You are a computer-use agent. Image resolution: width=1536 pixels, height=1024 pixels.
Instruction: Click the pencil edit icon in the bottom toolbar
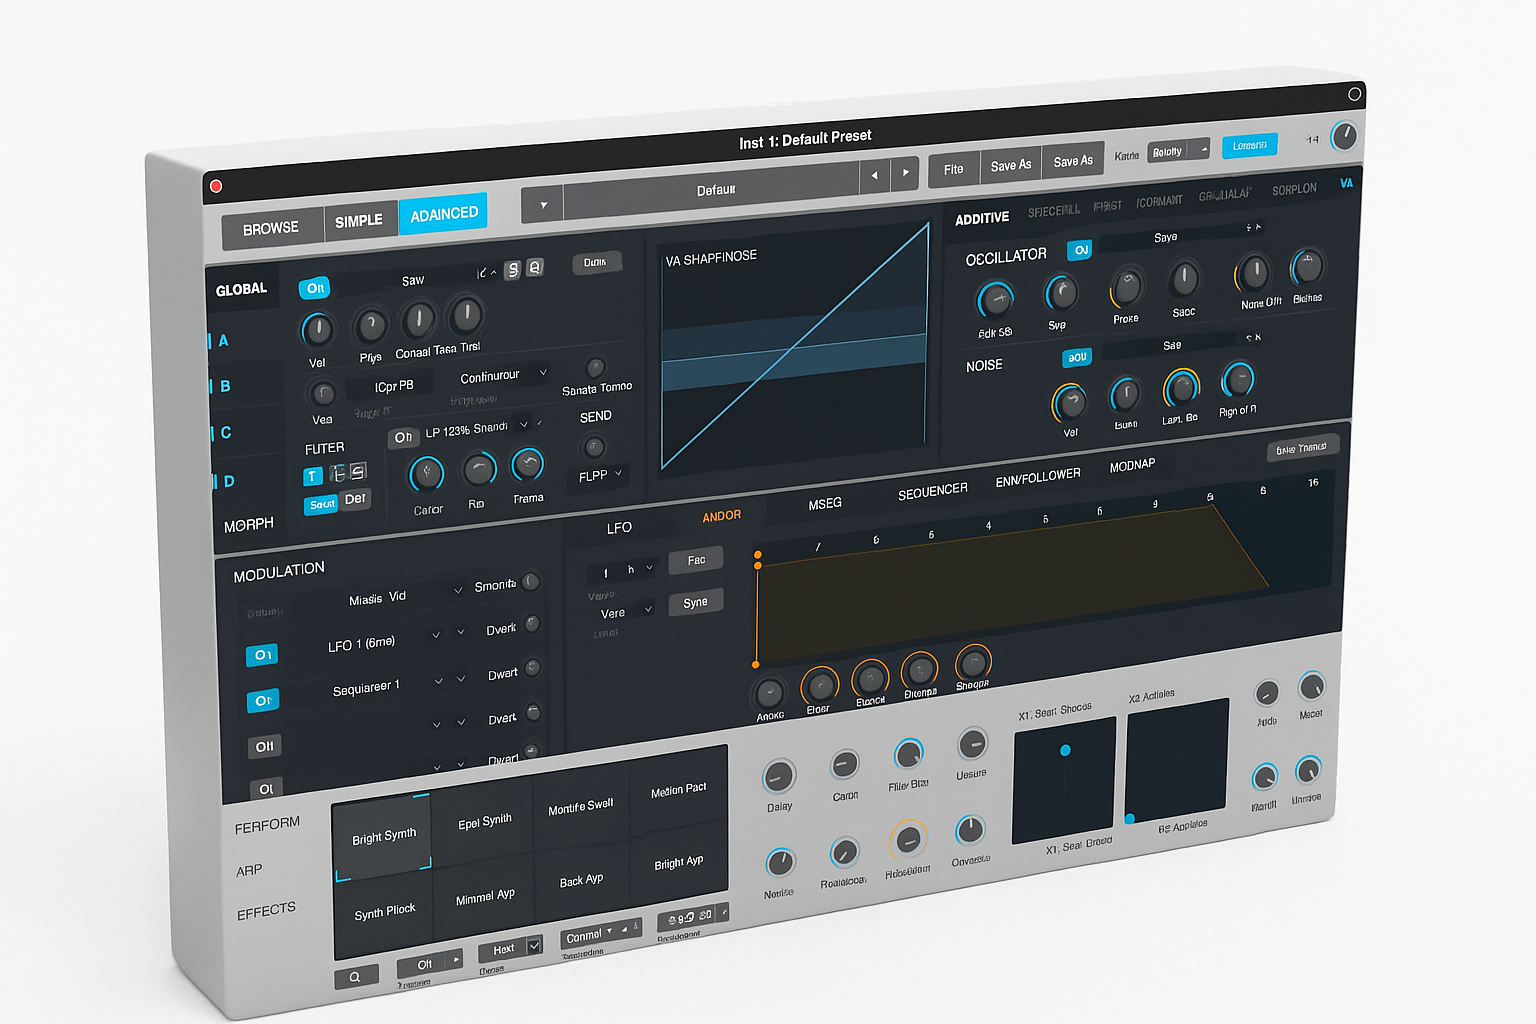723,912
